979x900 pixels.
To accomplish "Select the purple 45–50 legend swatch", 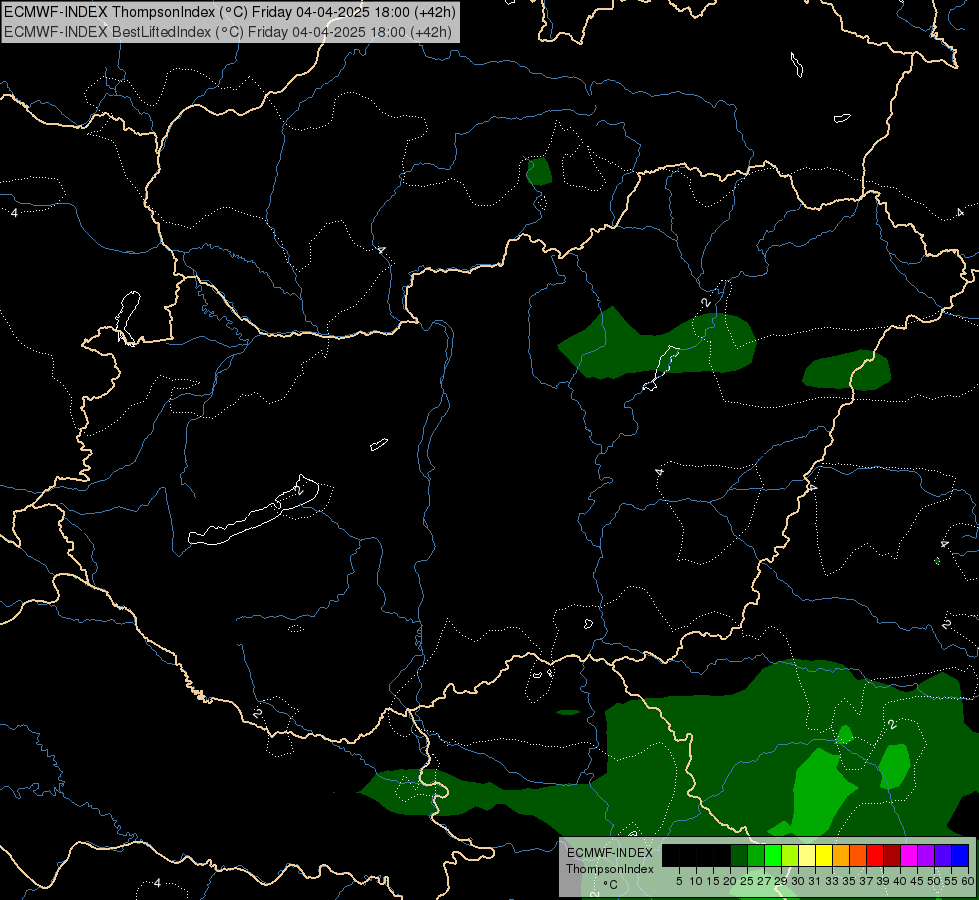I will [926, 855].
